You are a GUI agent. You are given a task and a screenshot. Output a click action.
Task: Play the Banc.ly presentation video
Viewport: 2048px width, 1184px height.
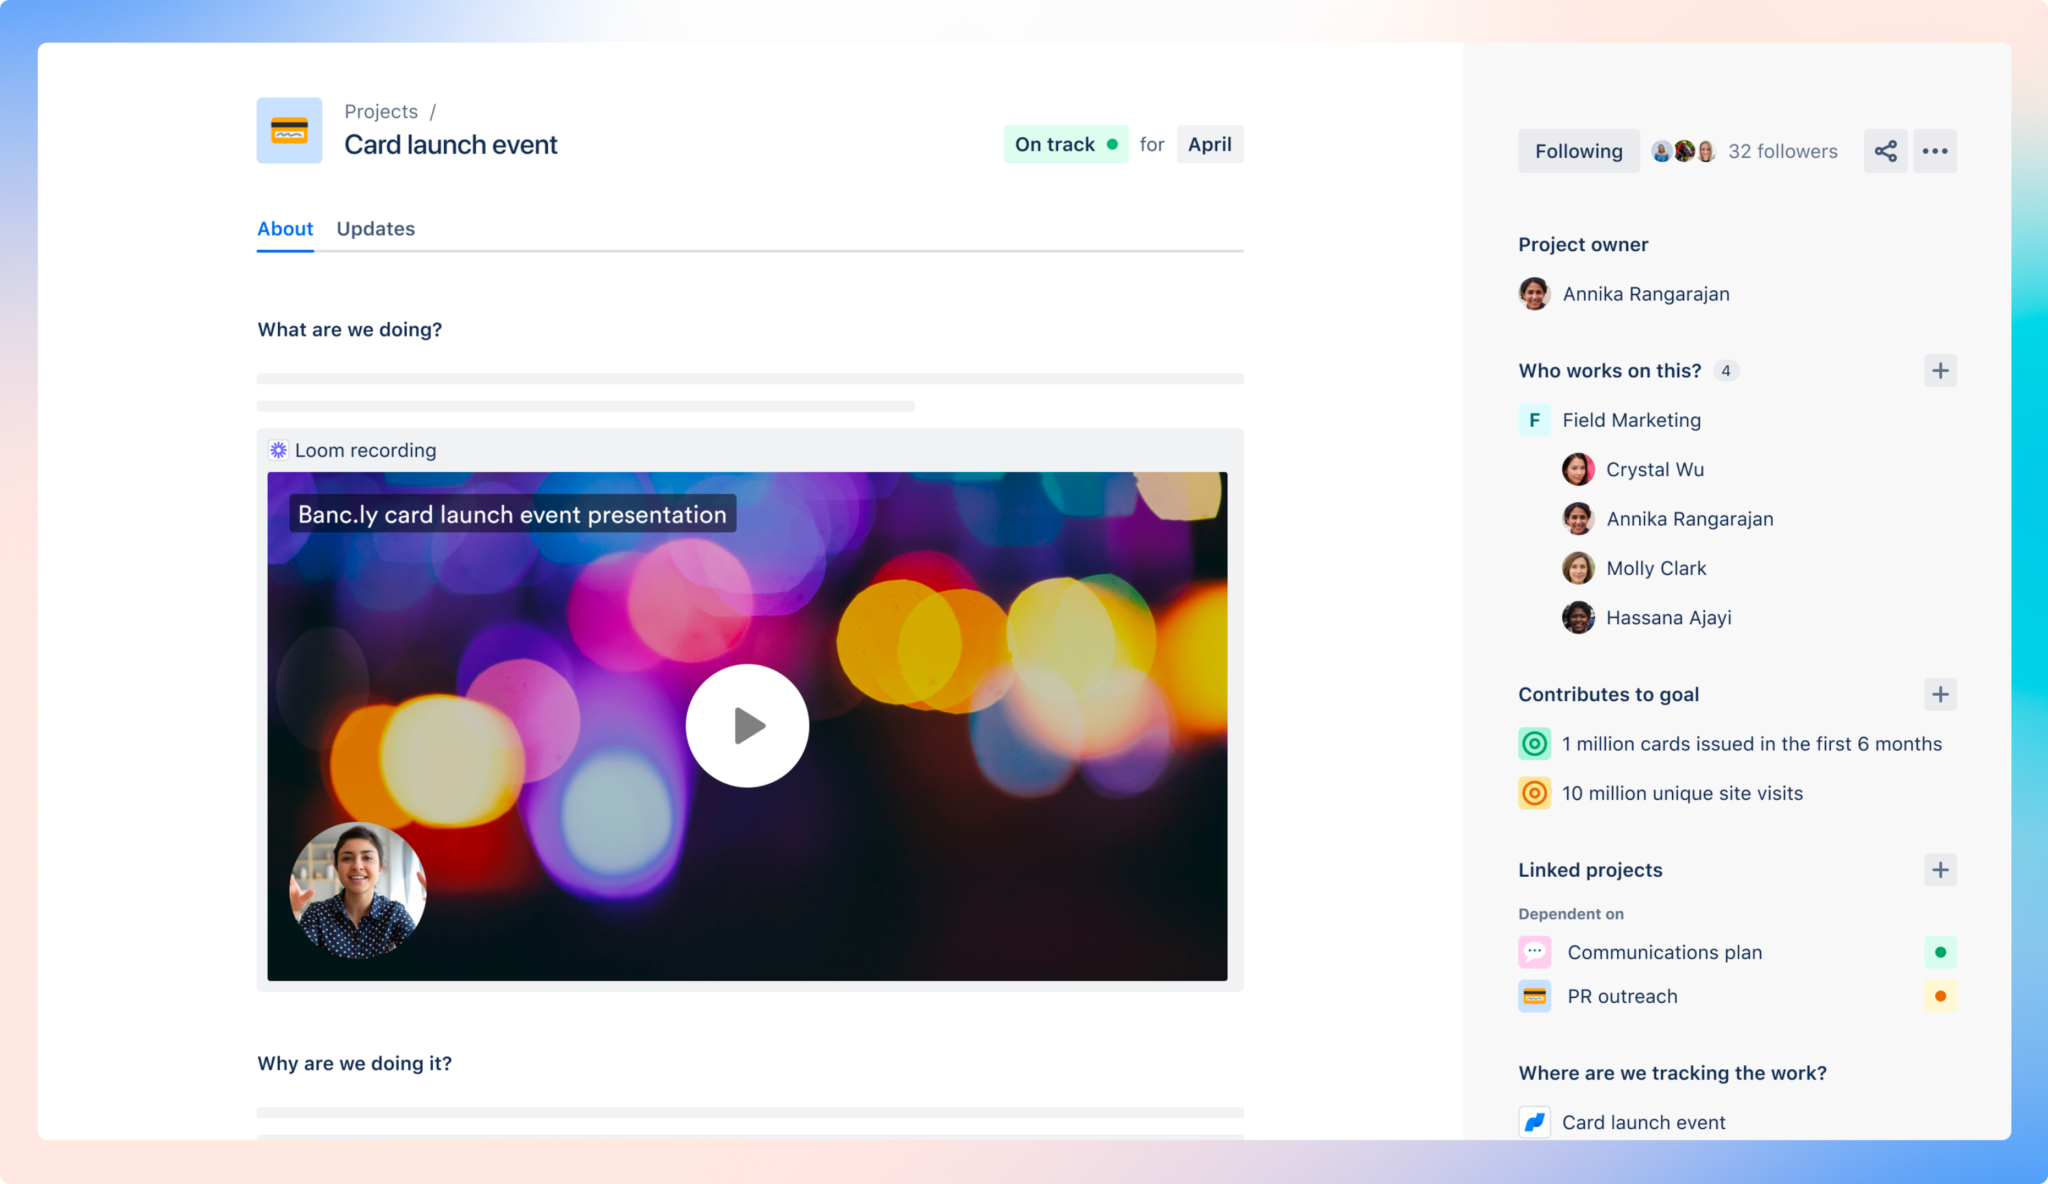[x=747, y=725]
